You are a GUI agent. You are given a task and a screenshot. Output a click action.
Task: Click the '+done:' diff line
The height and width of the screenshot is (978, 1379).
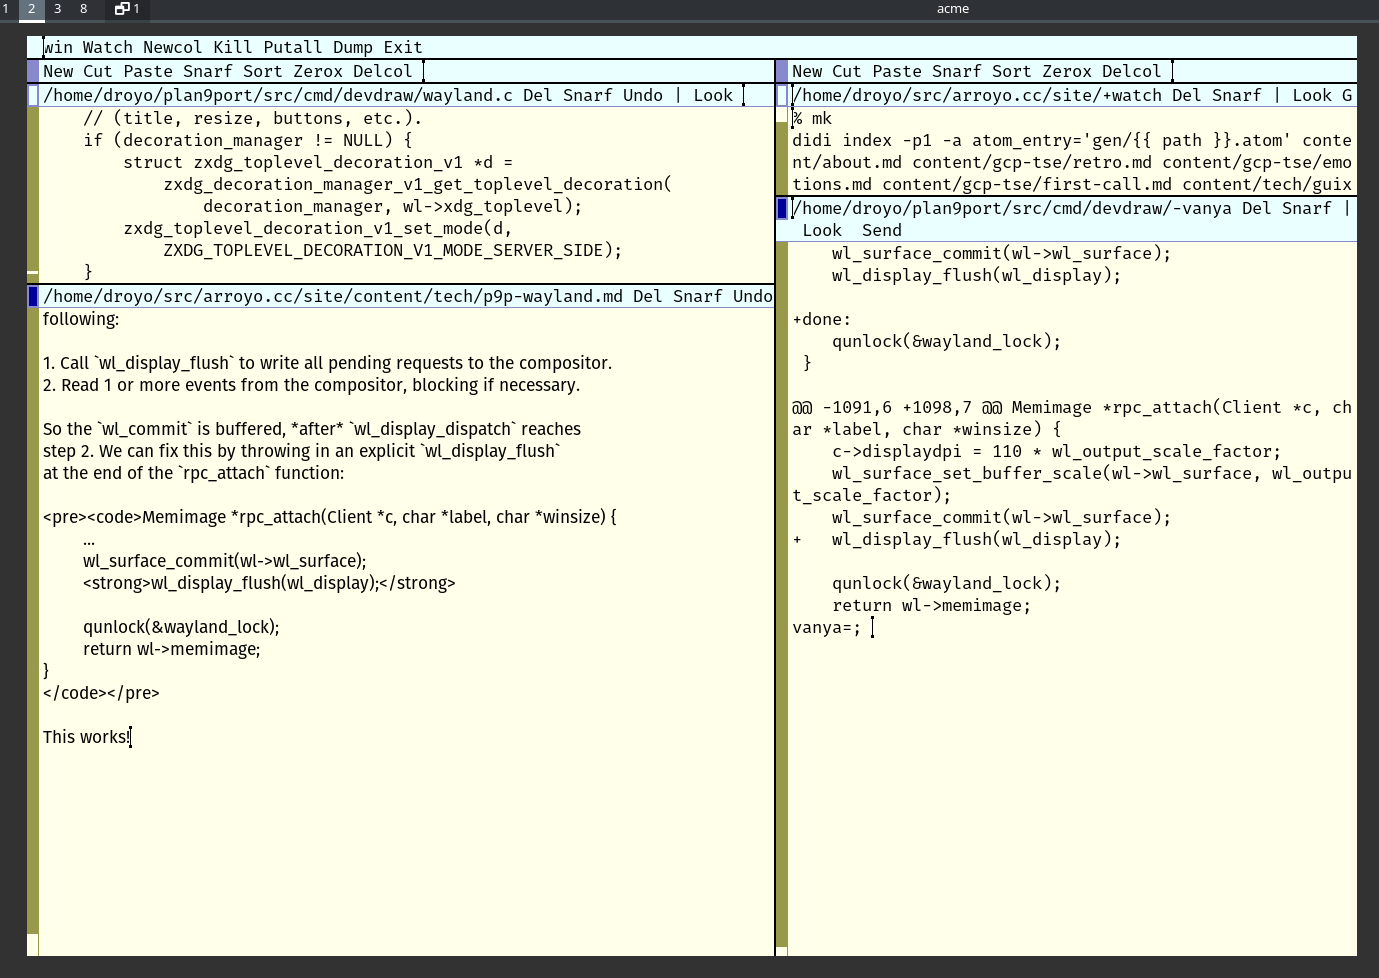point(822,319)
